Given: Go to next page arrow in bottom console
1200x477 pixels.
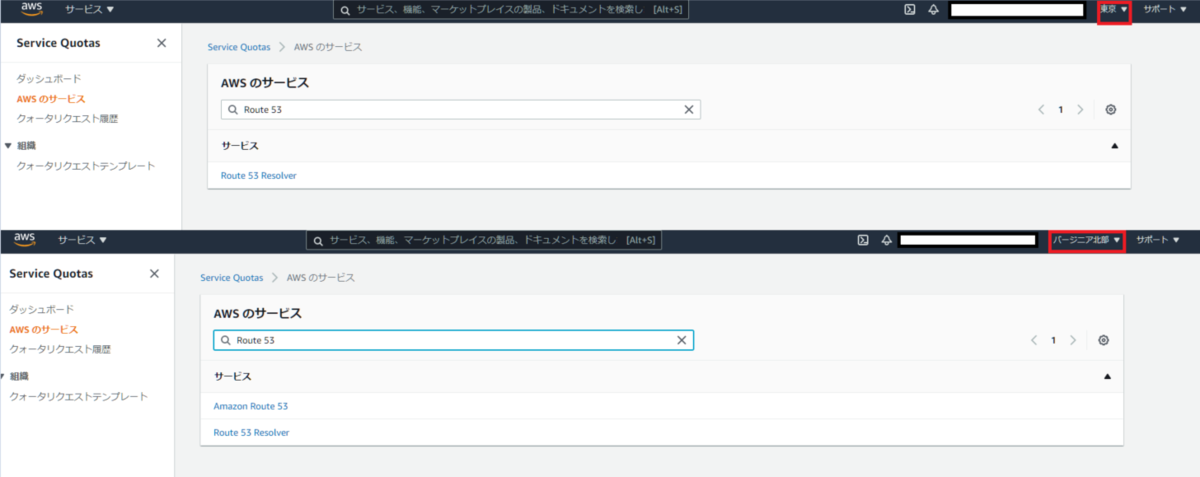Looking at the screenshot, I should coord(1073,340).
